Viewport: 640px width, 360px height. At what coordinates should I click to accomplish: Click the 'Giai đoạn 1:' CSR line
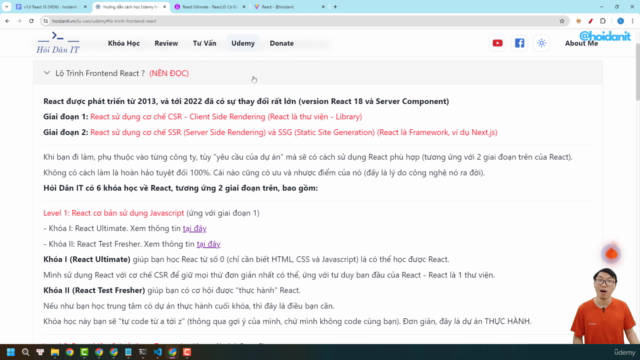(x=202, y=117)
